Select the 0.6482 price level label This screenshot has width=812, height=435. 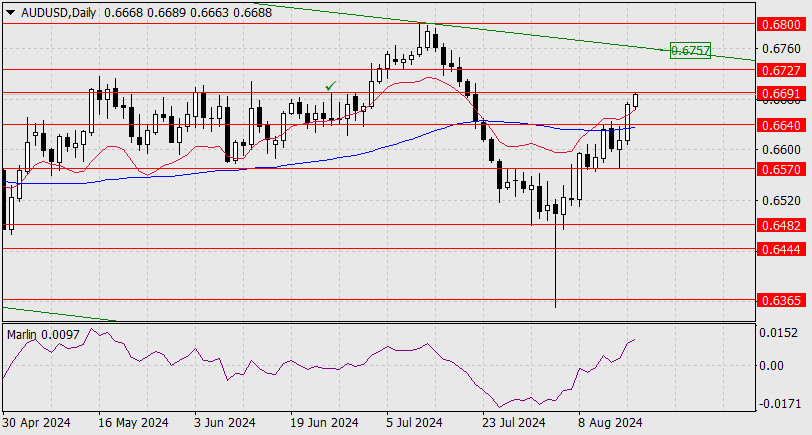(x=781, y=225)
